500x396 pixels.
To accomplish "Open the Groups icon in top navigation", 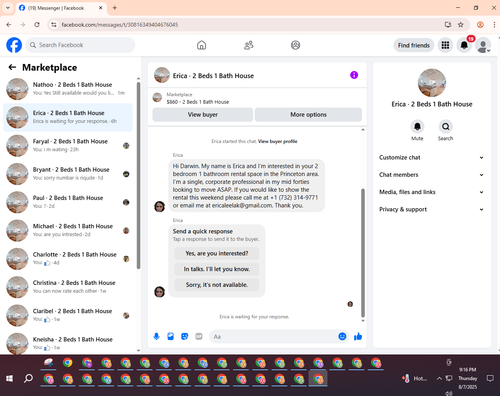I will tap(295, 45).
